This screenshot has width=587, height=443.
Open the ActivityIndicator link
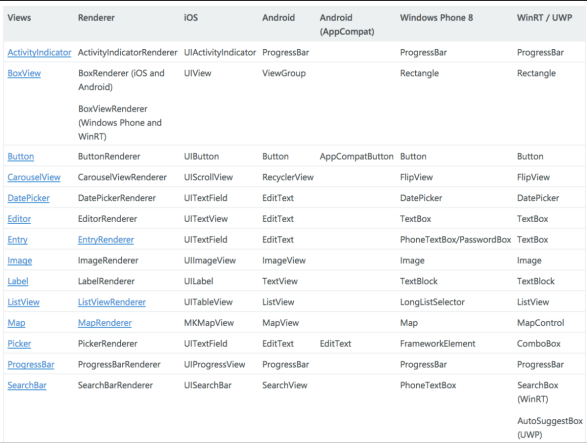point(39,52)
